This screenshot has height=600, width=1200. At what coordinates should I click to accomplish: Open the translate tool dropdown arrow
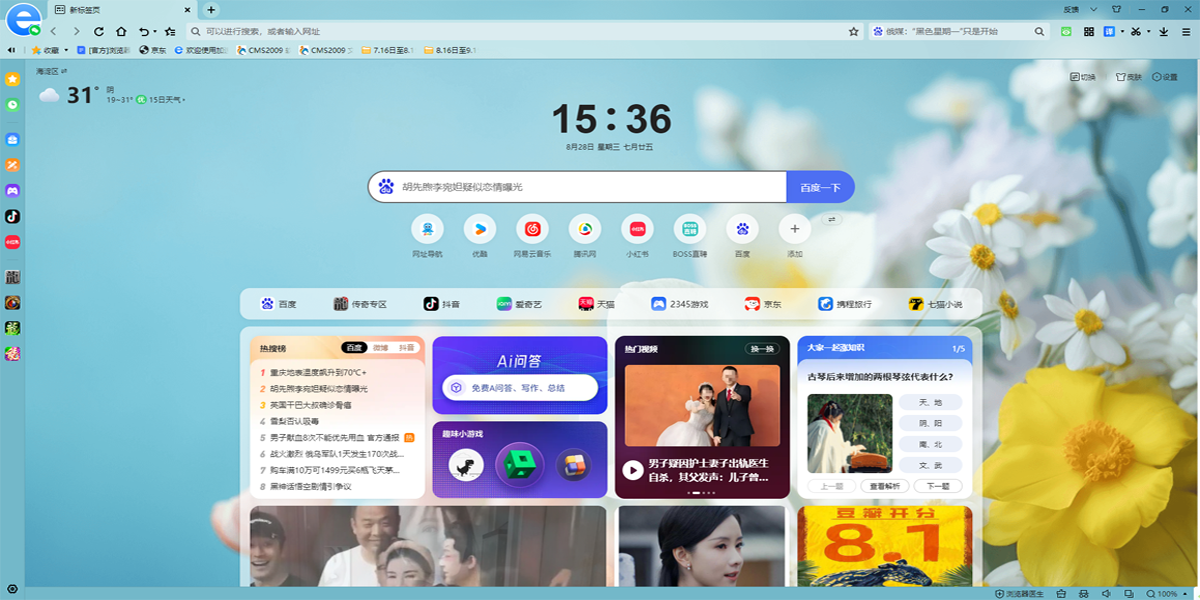tap(1122, 32)
